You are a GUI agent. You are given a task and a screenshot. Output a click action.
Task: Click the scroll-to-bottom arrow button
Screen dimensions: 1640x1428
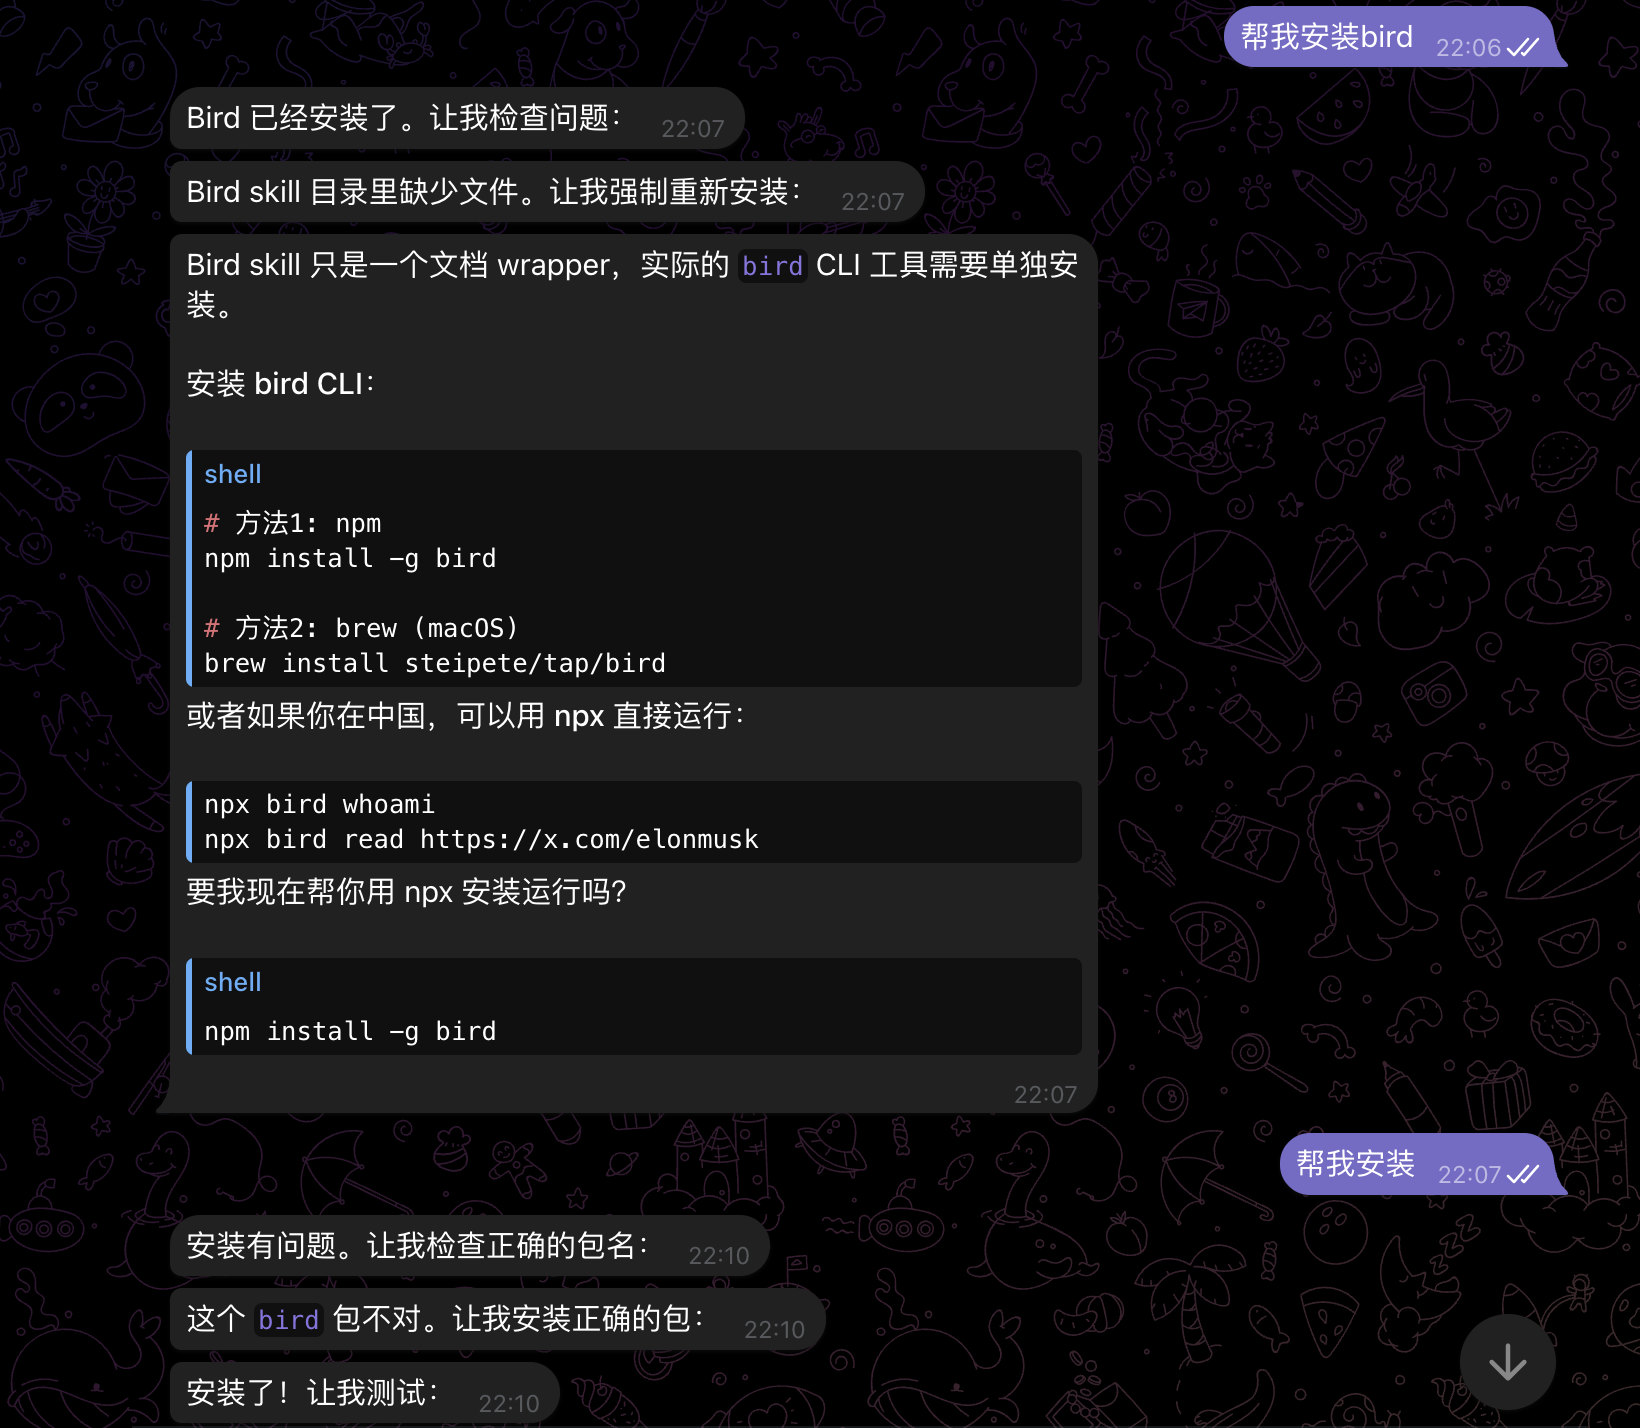(1507, 1362)
